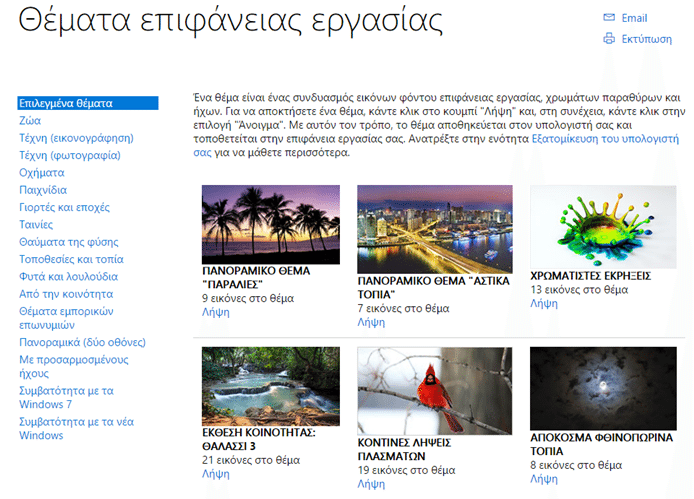Open Θέματα εμπορικών επωνυμιών category

[66, 318]
